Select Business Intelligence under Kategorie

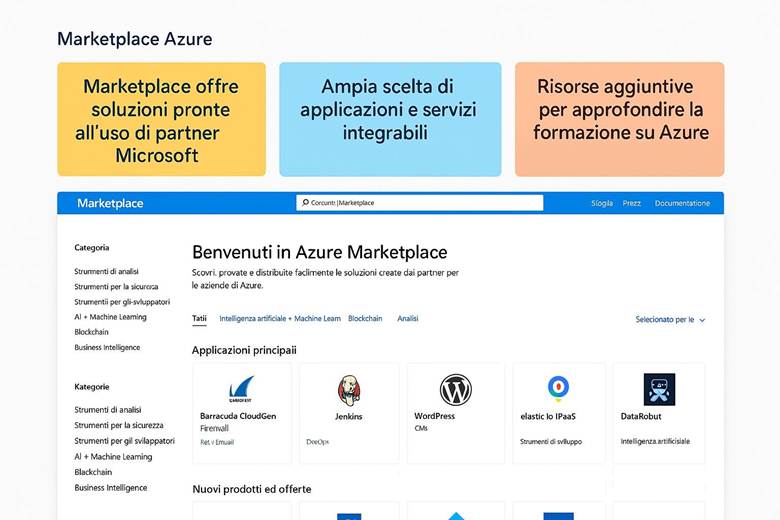[x=110, y=488]
